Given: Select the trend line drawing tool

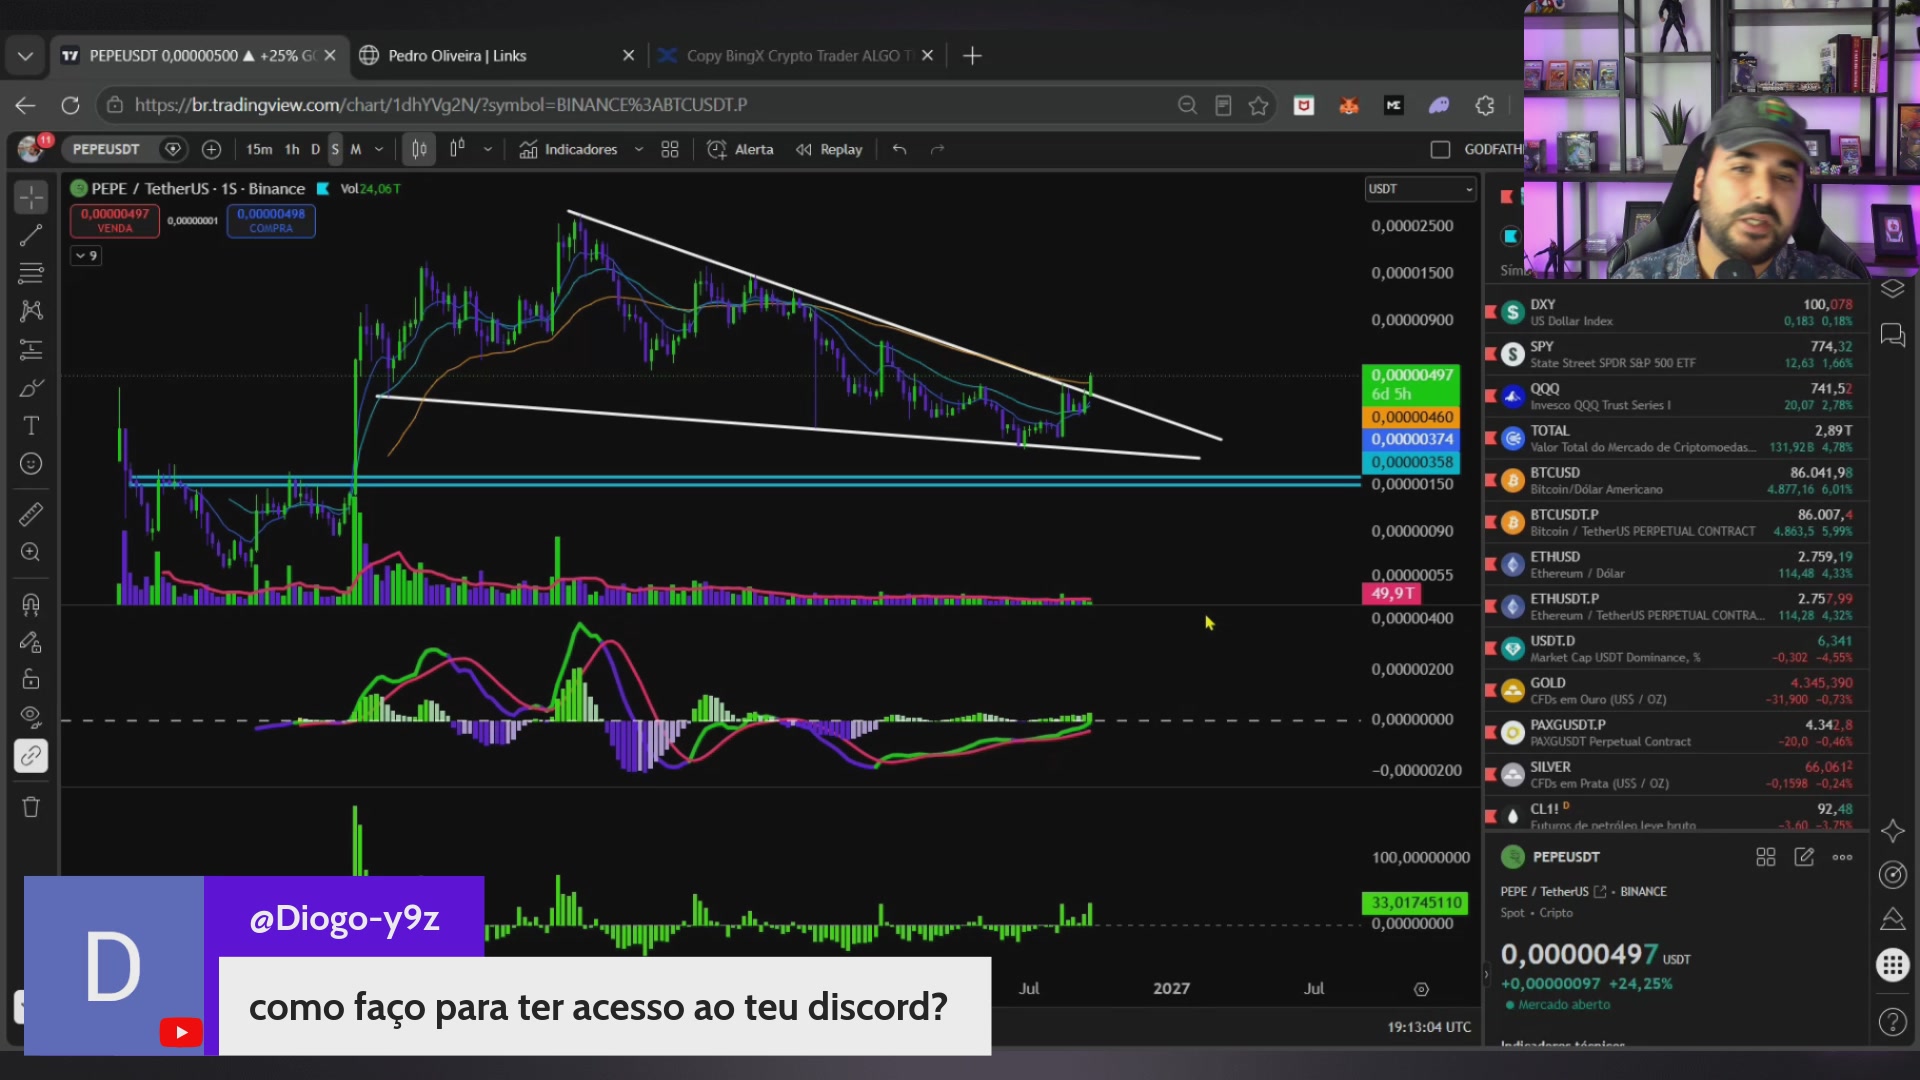Looking at the screenshot, I should pos(31,235).
